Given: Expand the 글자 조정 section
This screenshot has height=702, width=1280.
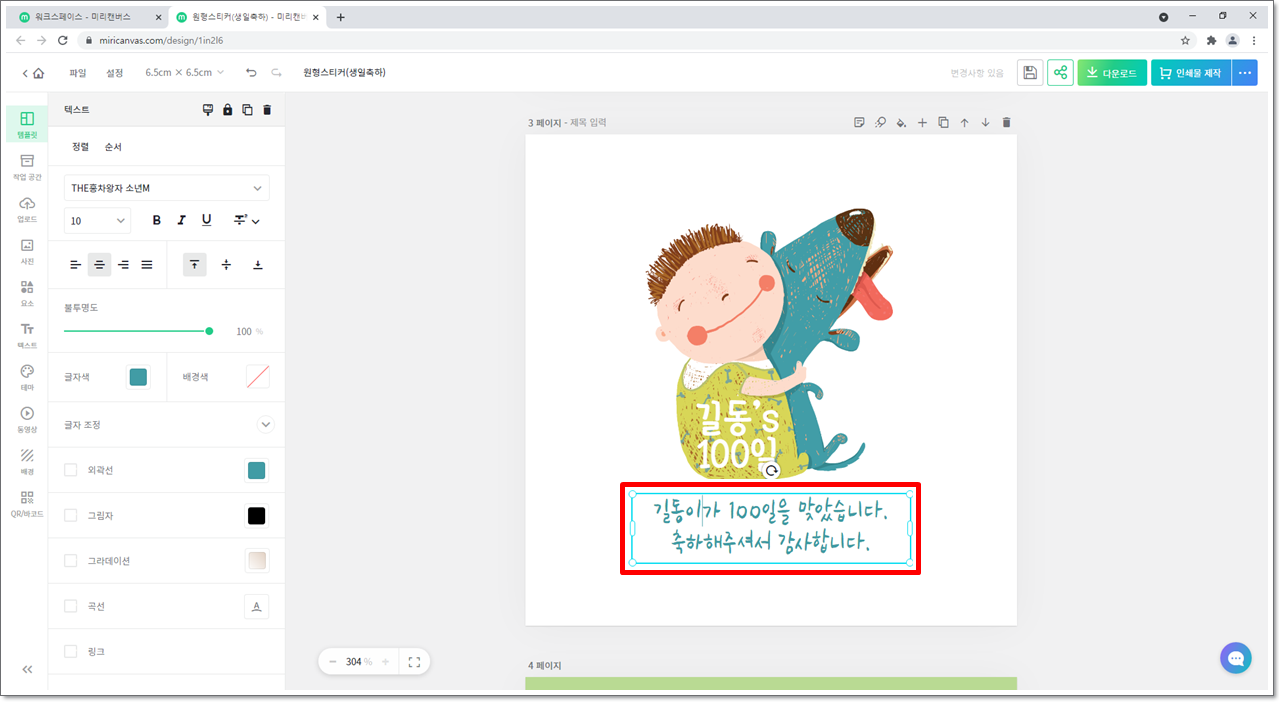Looking at the screenshot, I should pyautogui.click(x=266, y=425).
